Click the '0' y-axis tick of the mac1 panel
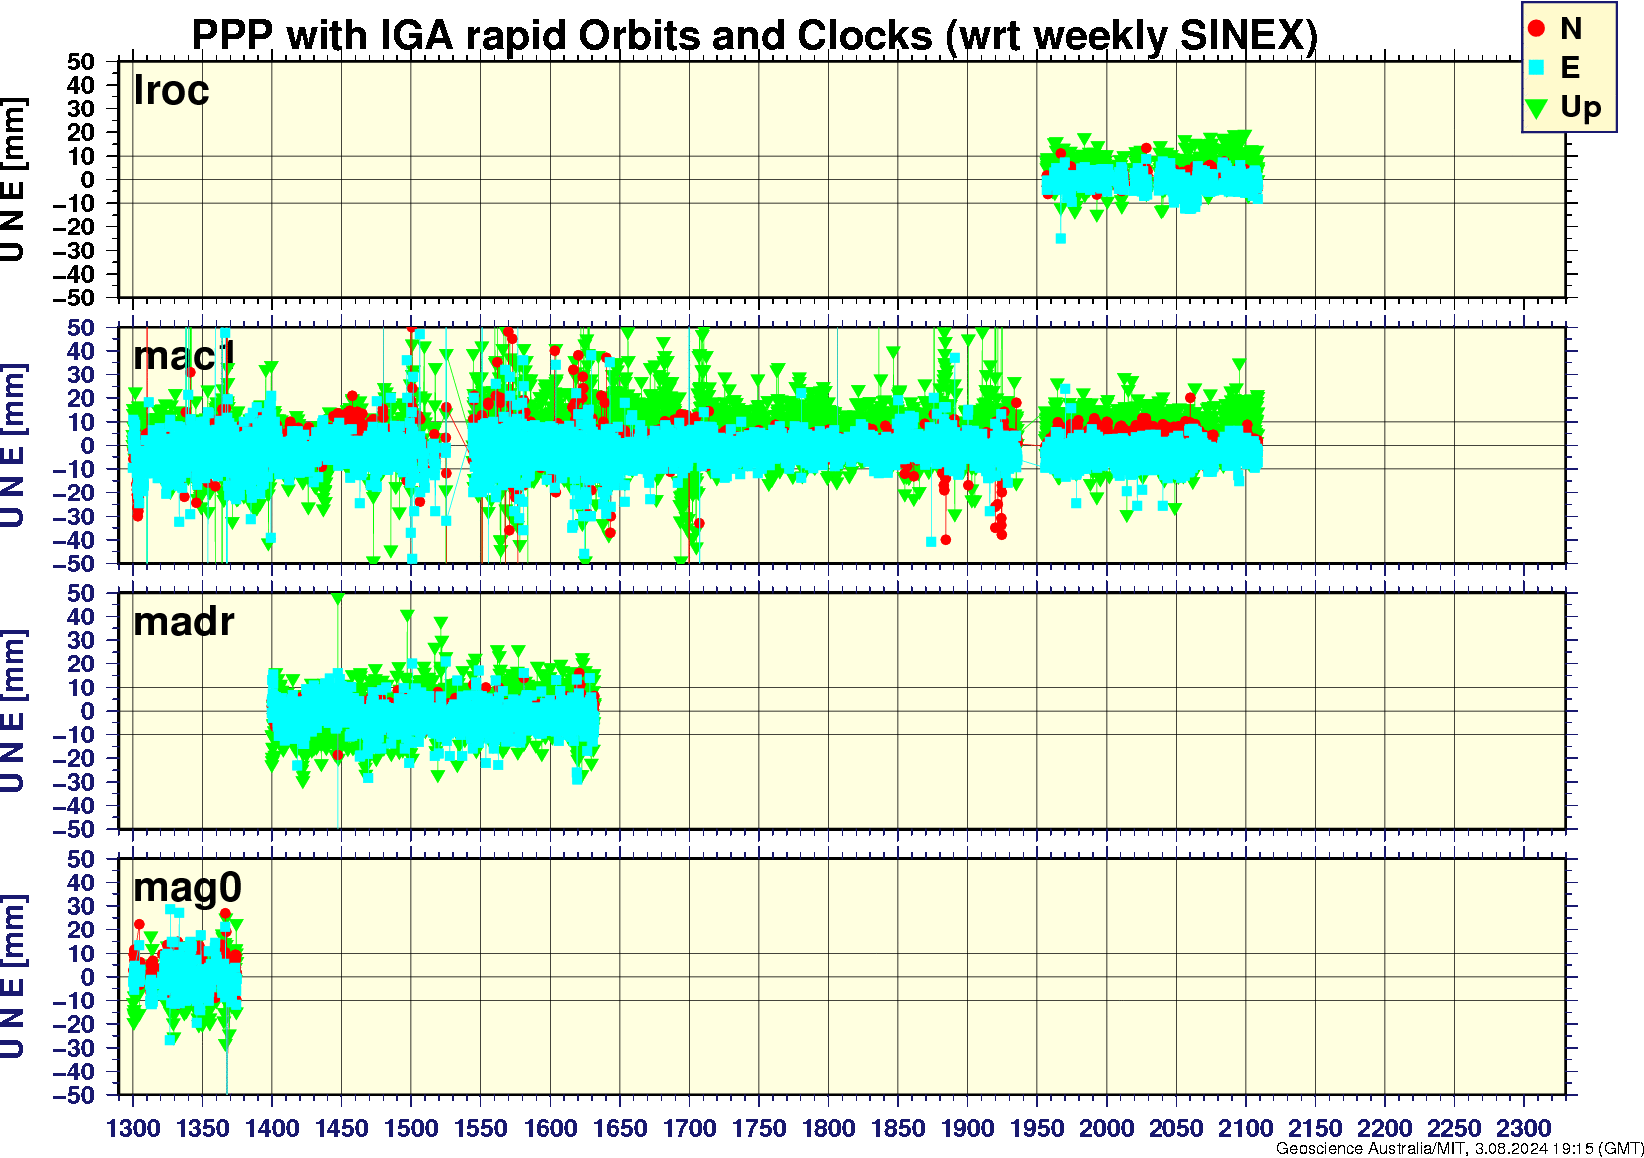This screenshot has width=1644, height=1158. [89, 445]
